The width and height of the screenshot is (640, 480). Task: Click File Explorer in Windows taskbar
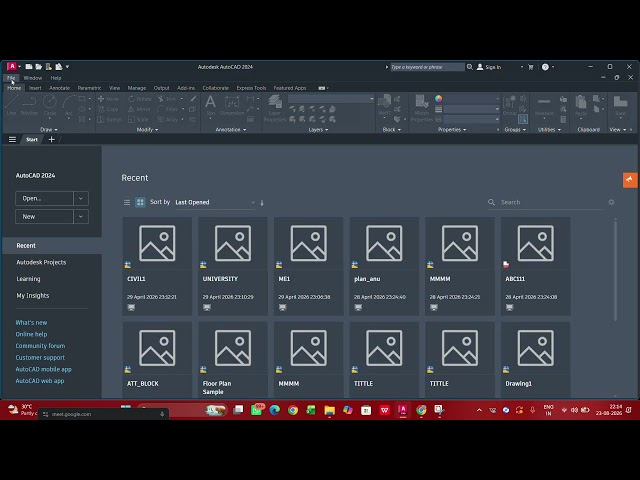pyautogui.click(x=329, y=410)
